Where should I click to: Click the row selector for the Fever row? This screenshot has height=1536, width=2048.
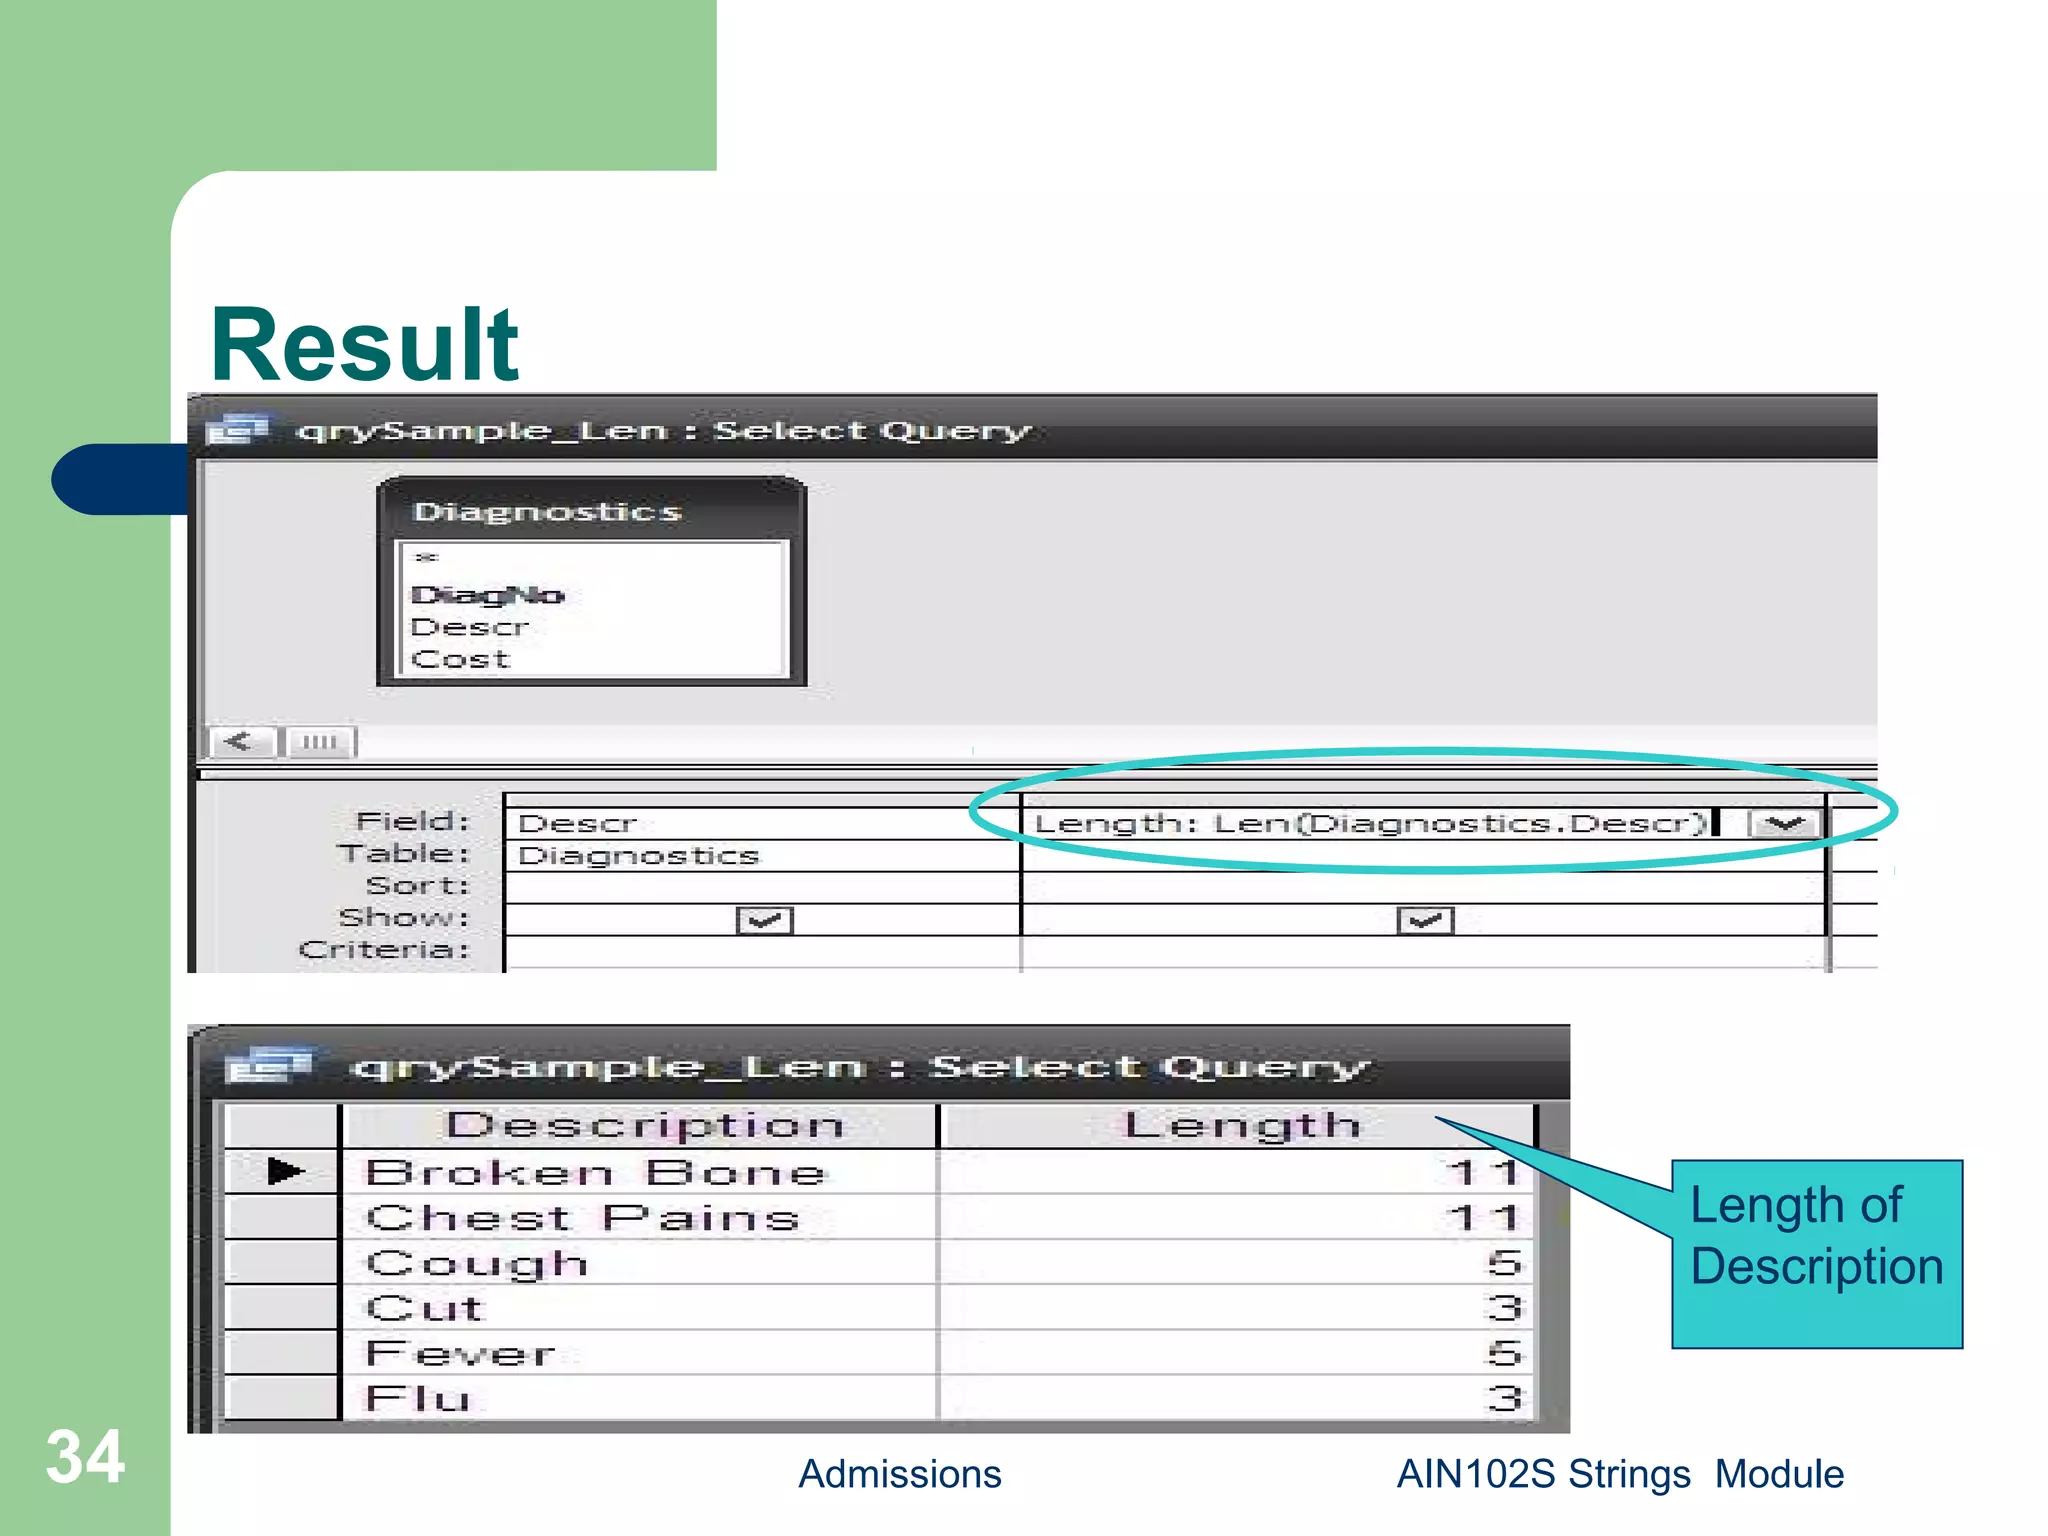pos(282,1353)
